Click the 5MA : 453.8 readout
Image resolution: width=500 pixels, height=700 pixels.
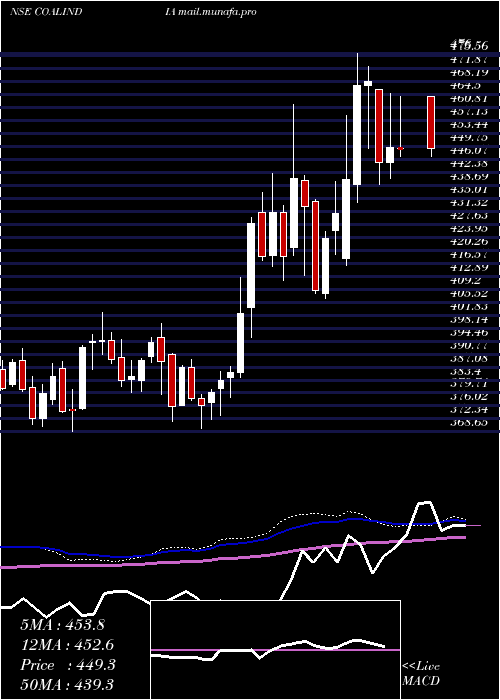[62, 625]
